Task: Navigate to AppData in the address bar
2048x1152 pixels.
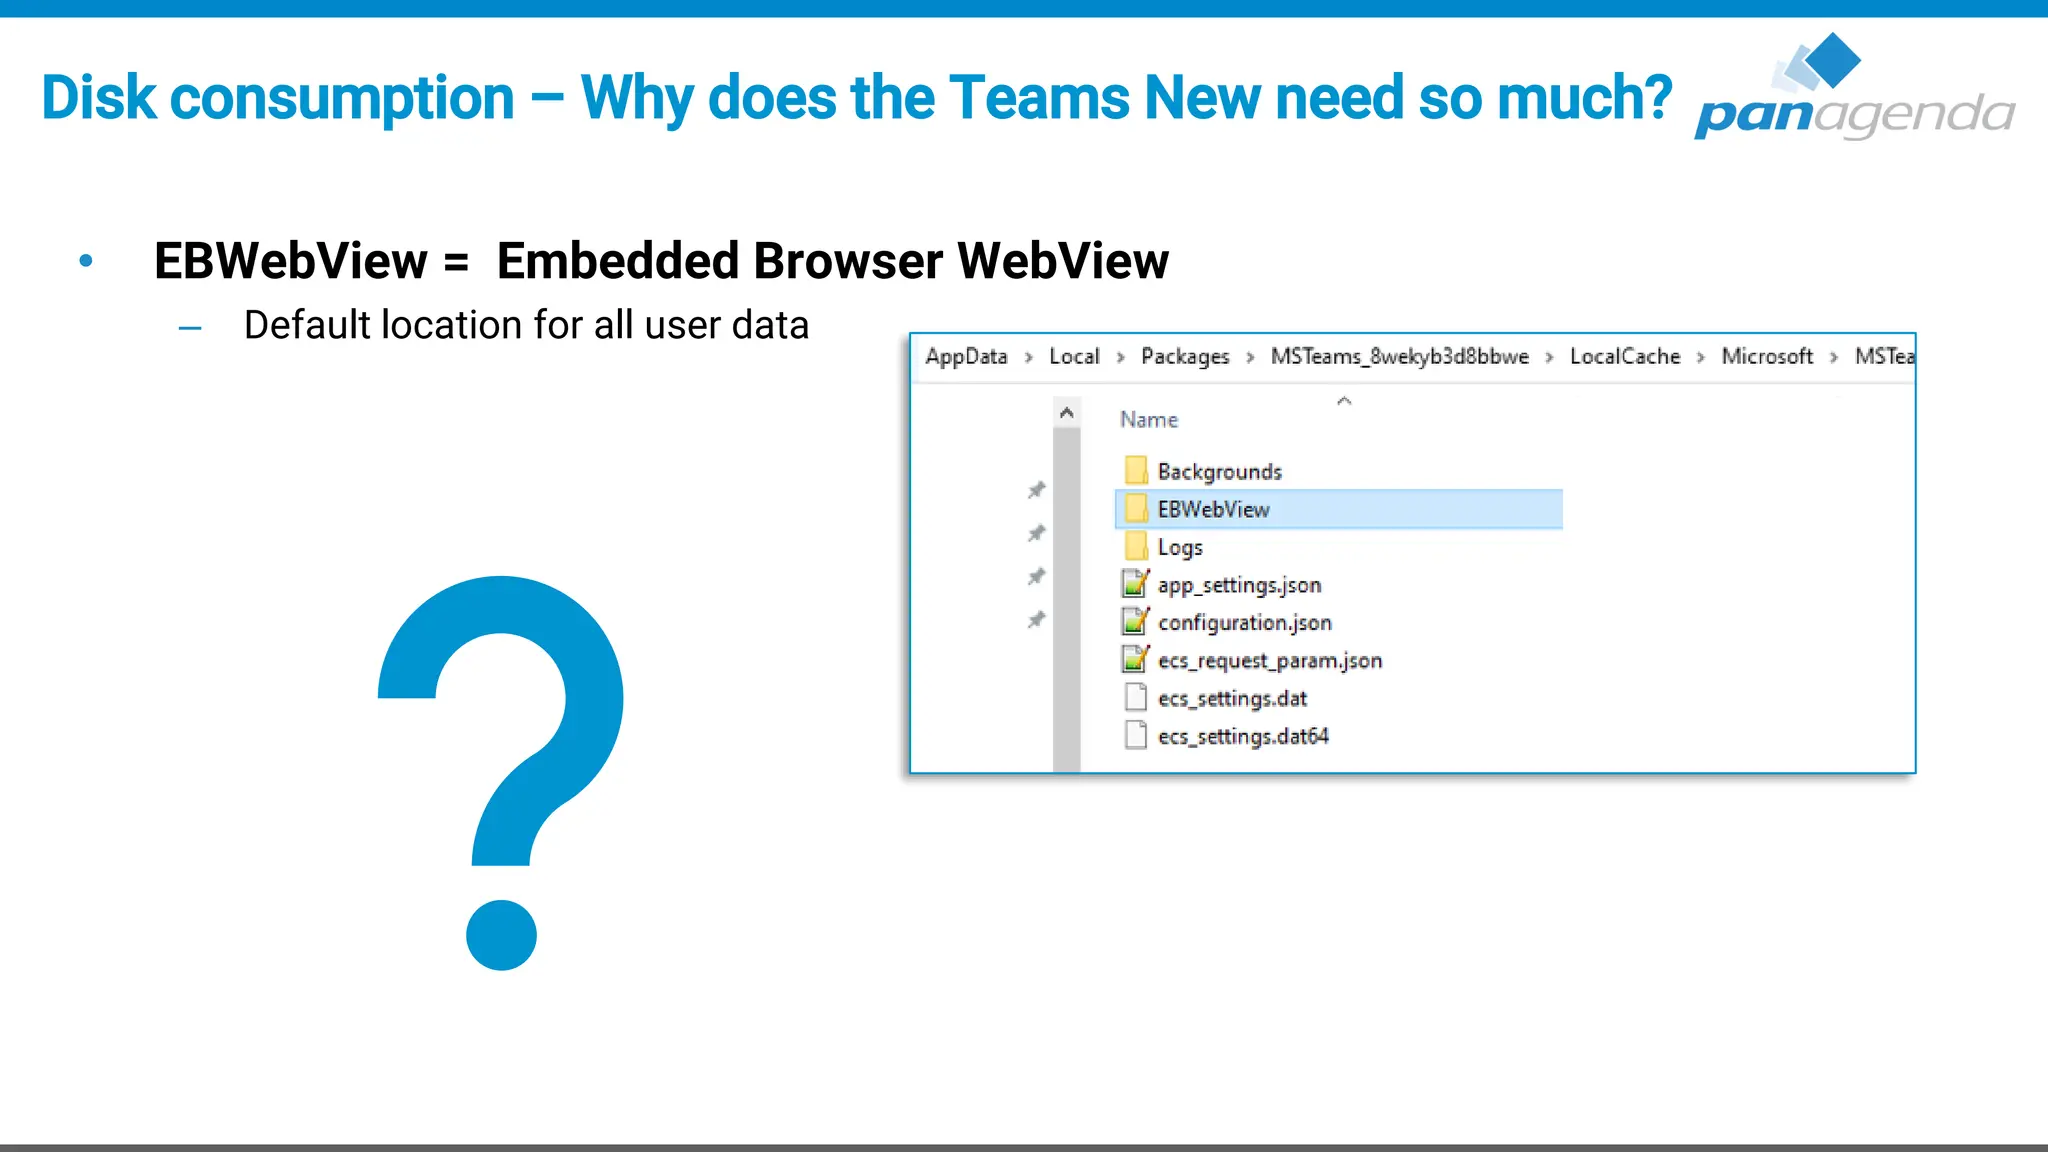Action: pyautogui.click(x=966, y=356)
